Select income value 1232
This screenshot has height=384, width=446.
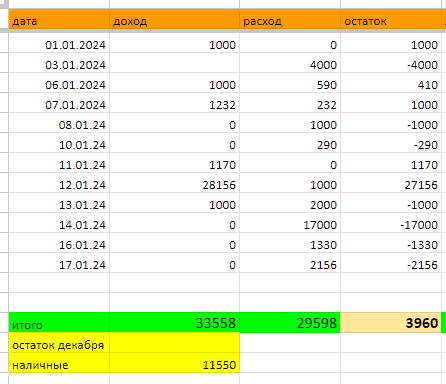coord(174,103)
